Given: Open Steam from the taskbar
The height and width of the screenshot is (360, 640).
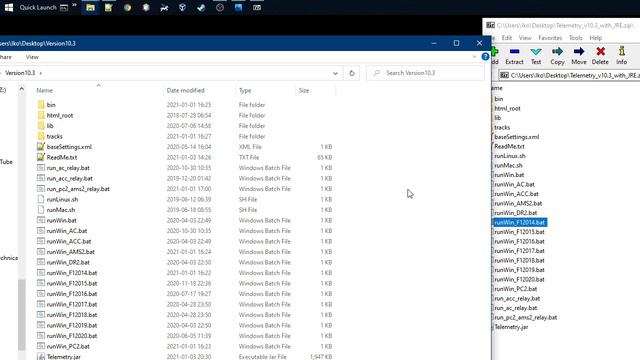Looking at the screenshot, I should [x=201, y=7].
